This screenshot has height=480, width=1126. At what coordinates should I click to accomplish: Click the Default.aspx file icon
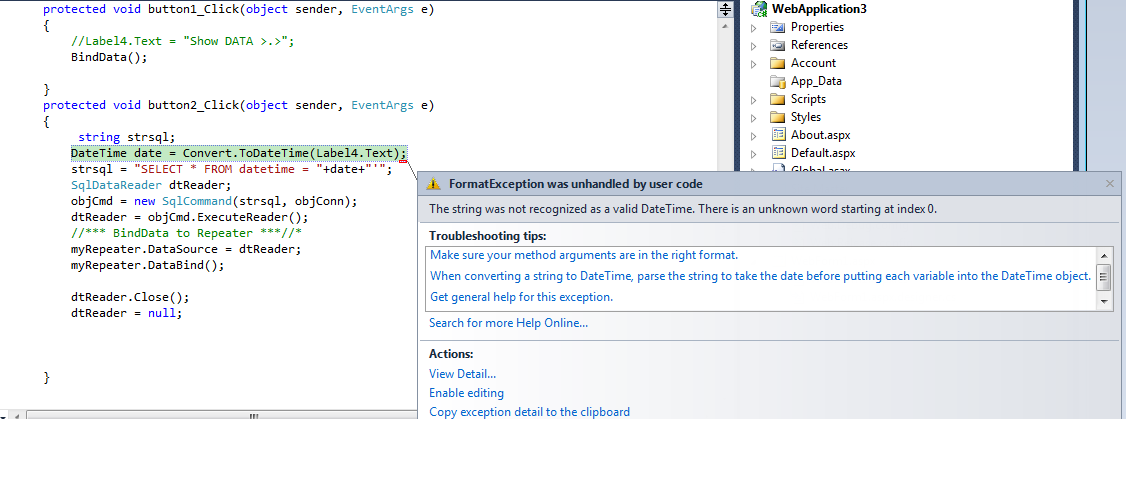point(778,153)
